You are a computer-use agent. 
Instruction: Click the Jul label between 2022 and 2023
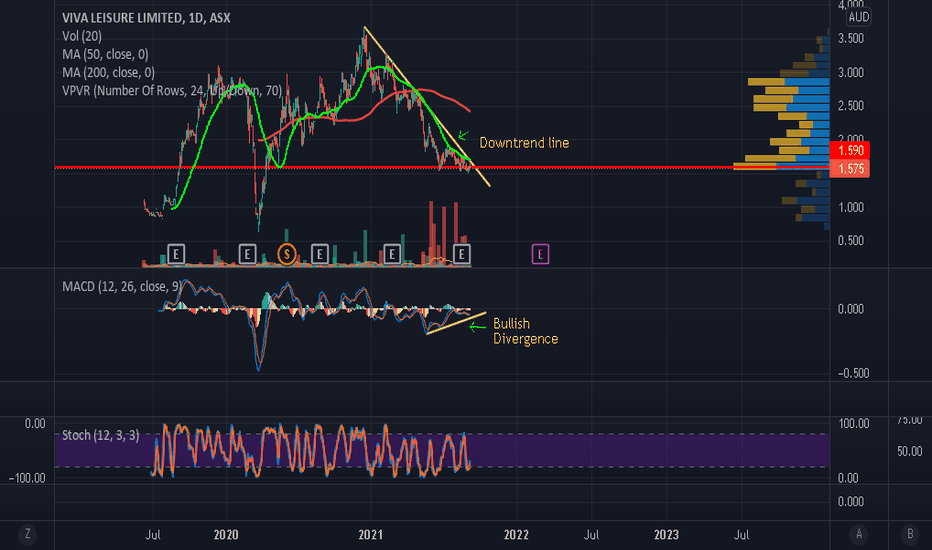pos(591,535)
